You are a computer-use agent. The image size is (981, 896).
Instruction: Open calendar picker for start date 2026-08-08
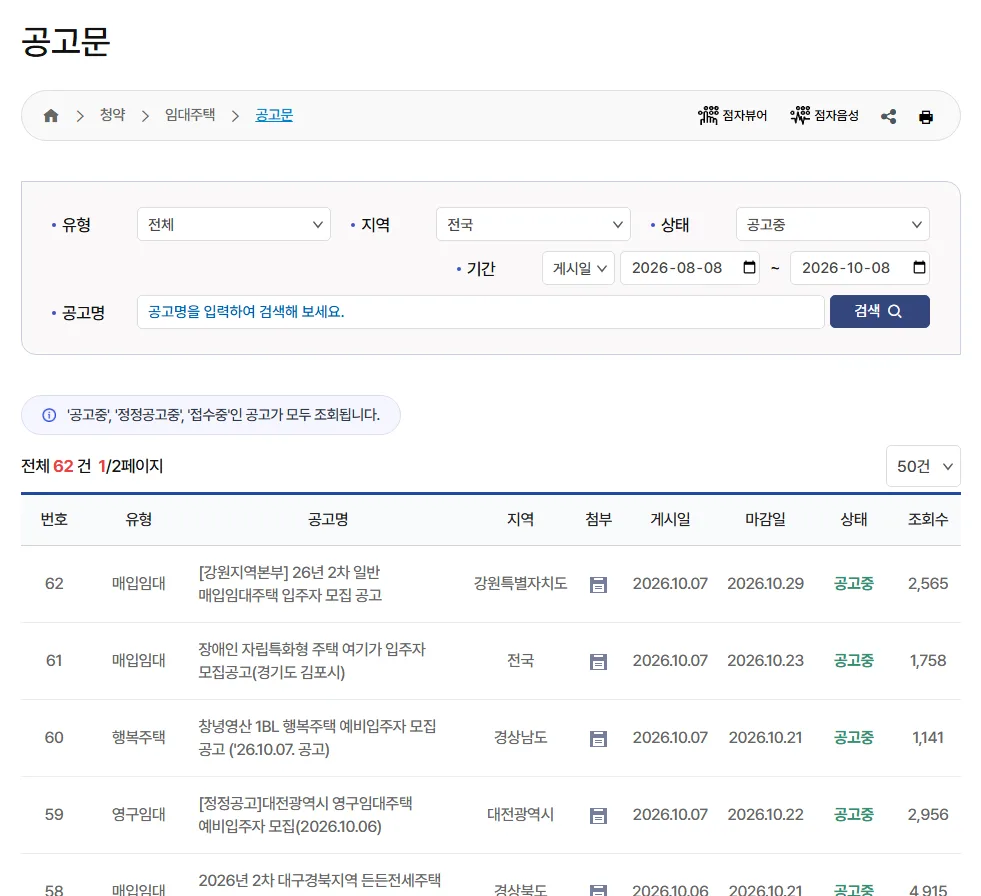point(749,268)
